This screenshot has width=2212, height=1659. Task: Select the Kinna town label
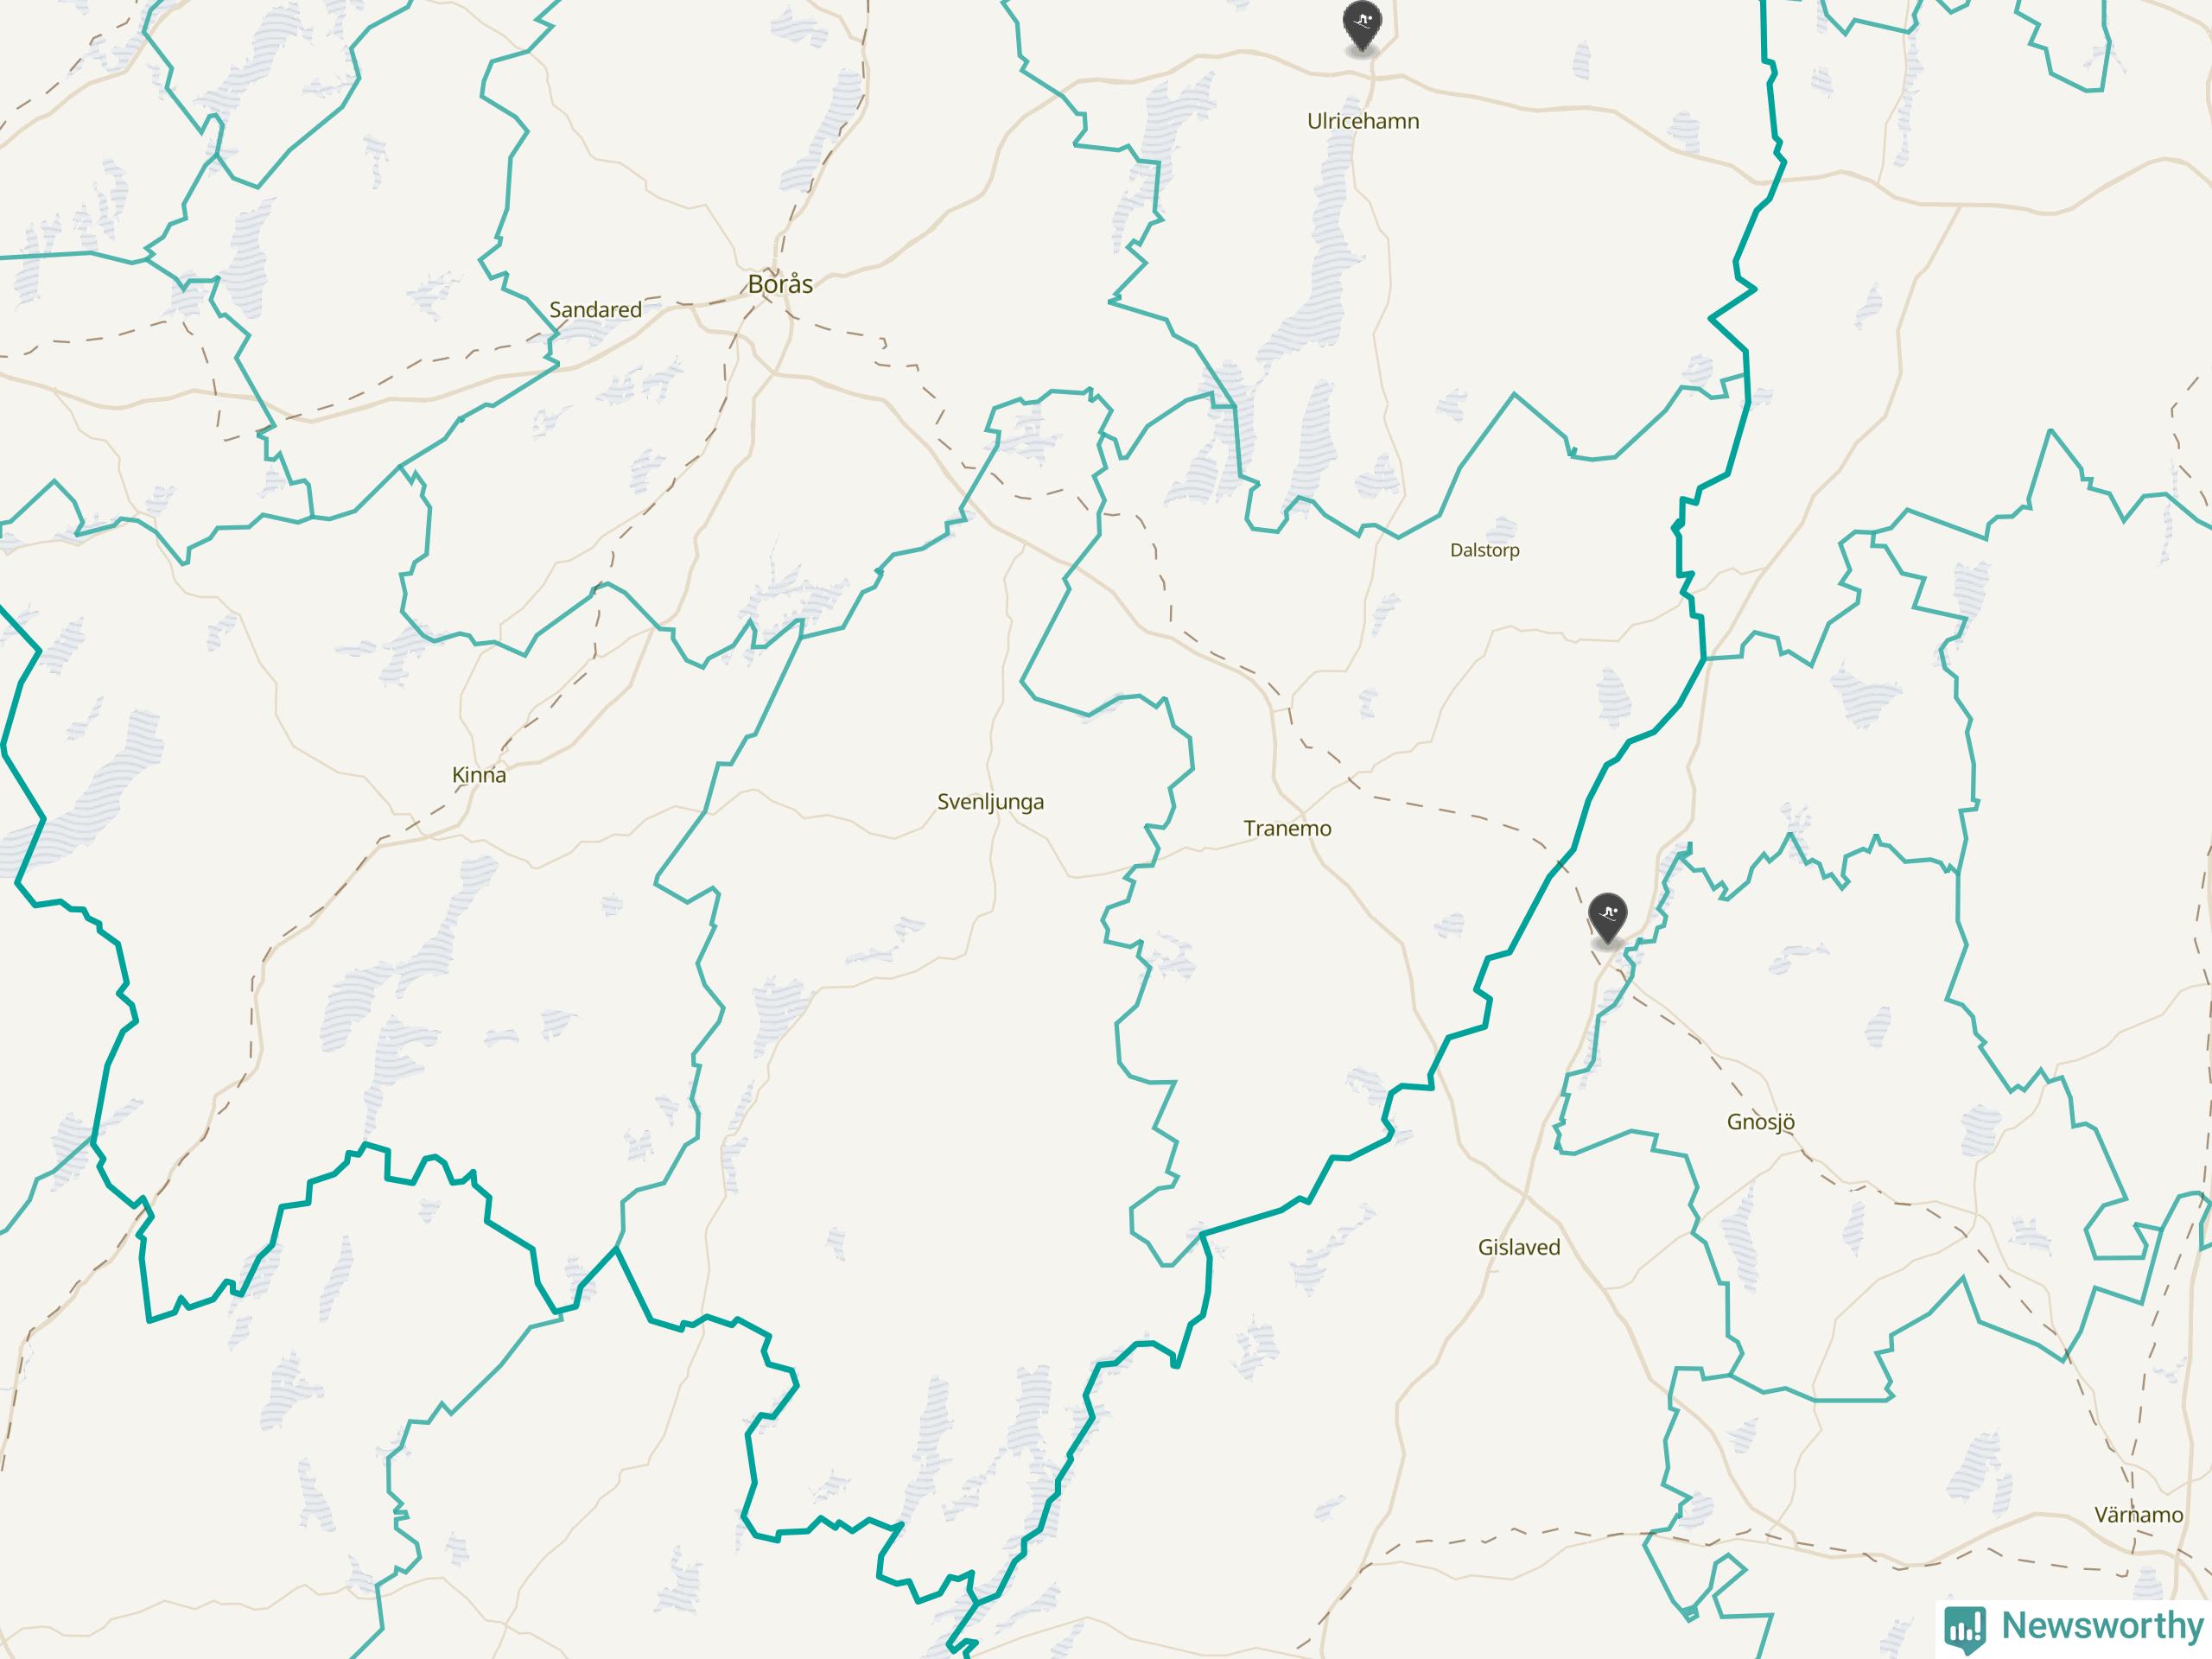click(x=479, y=775)
